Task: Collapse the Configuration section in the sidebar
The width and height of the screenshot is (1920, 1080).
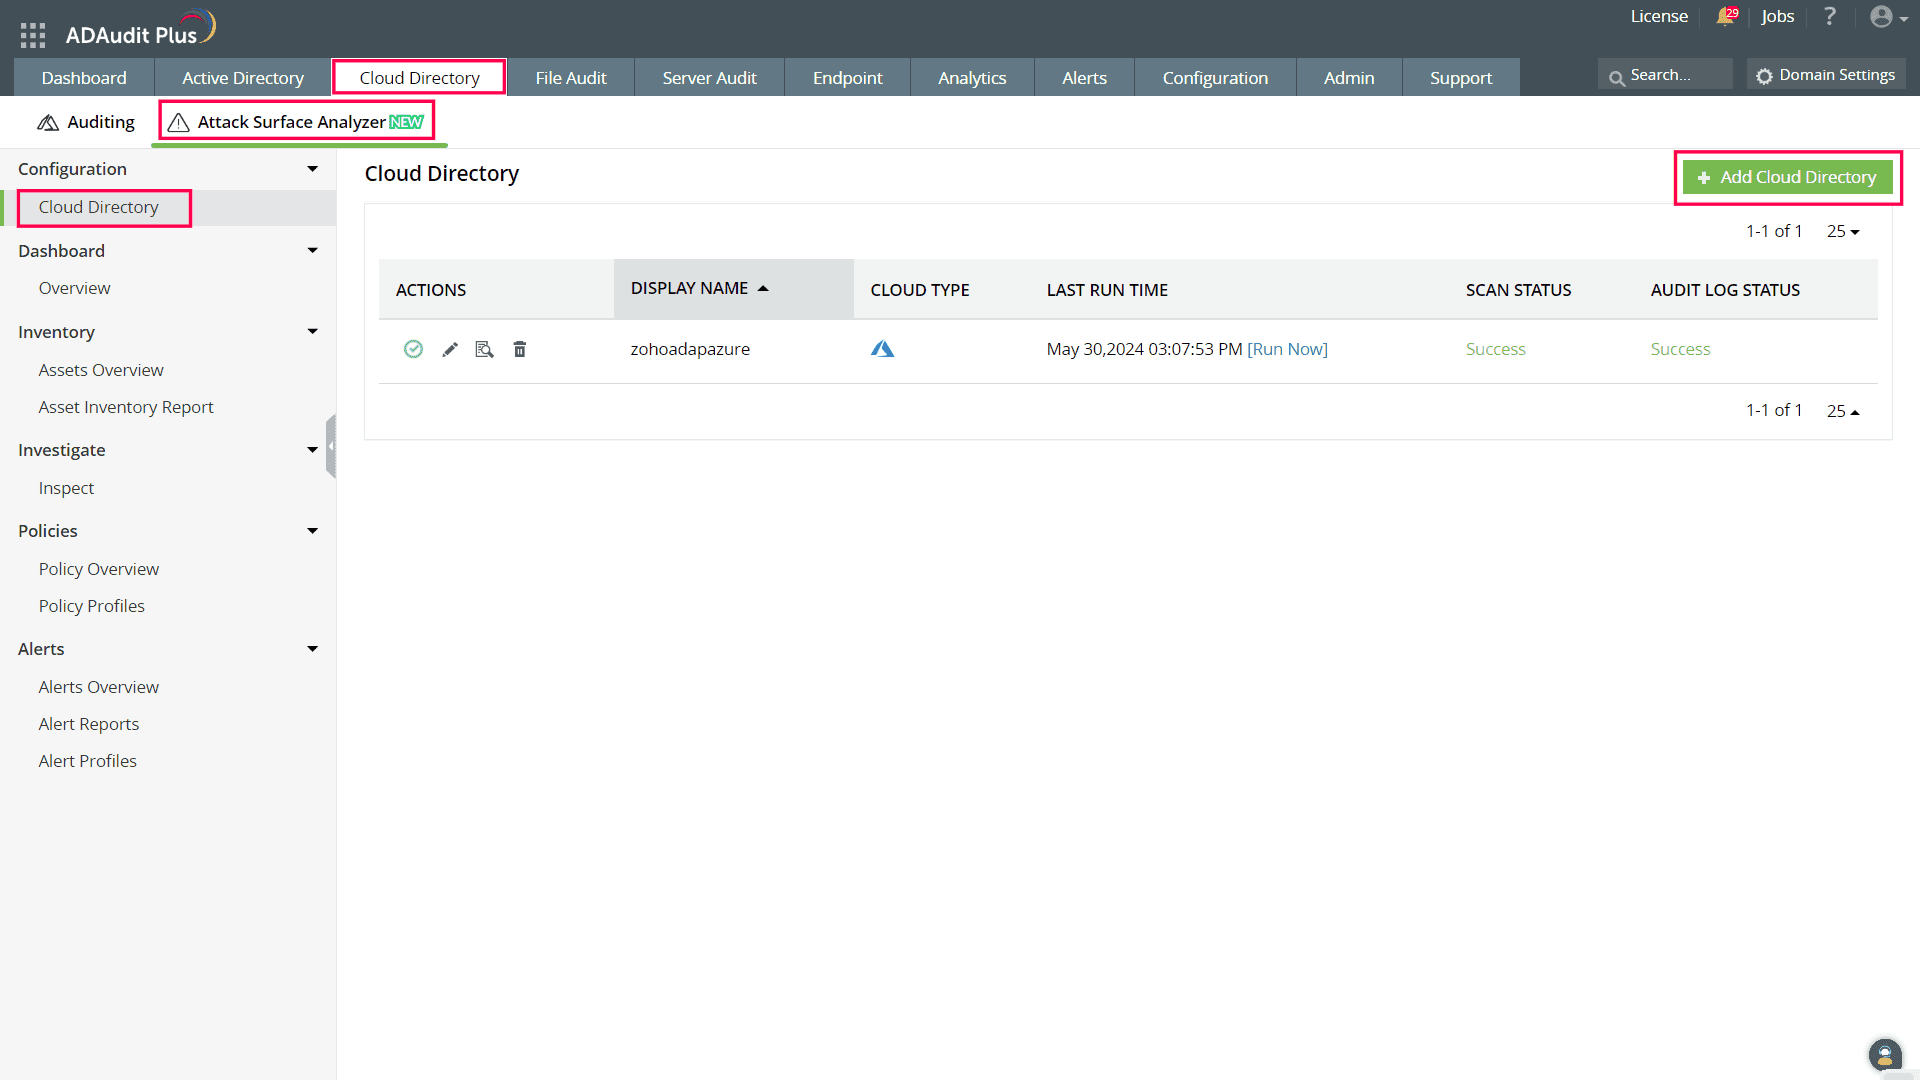Action: [312, 168]
